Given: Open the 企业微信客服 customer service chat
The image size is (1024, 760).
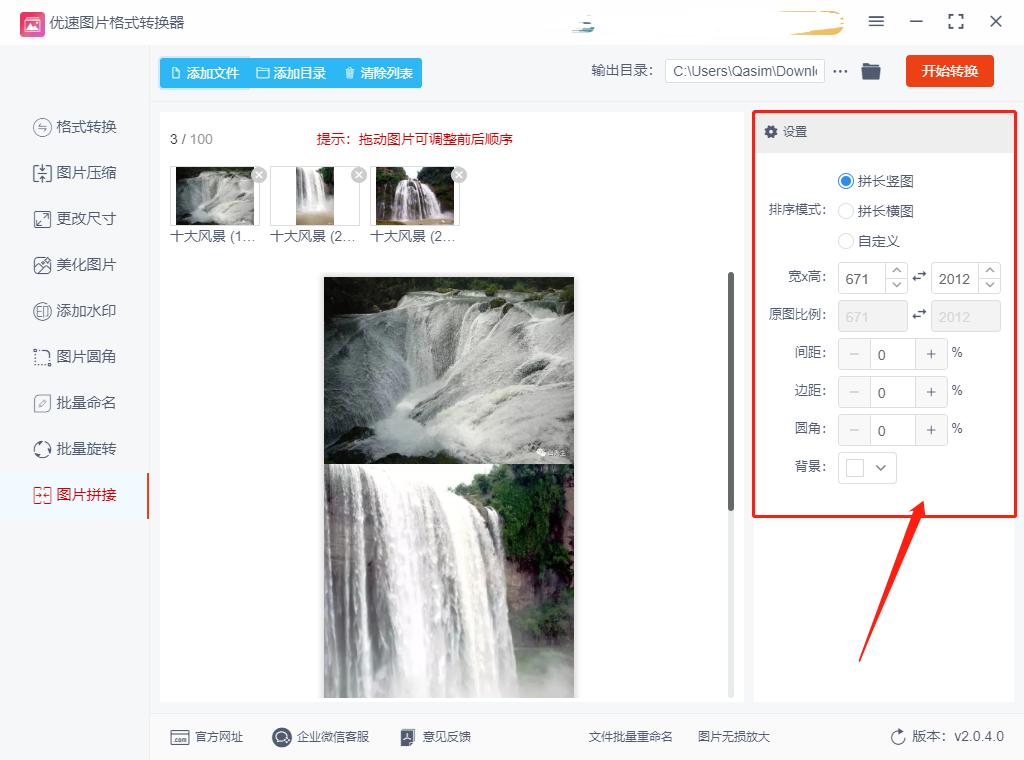Looking at the screenshot, I should click(321, 737).
